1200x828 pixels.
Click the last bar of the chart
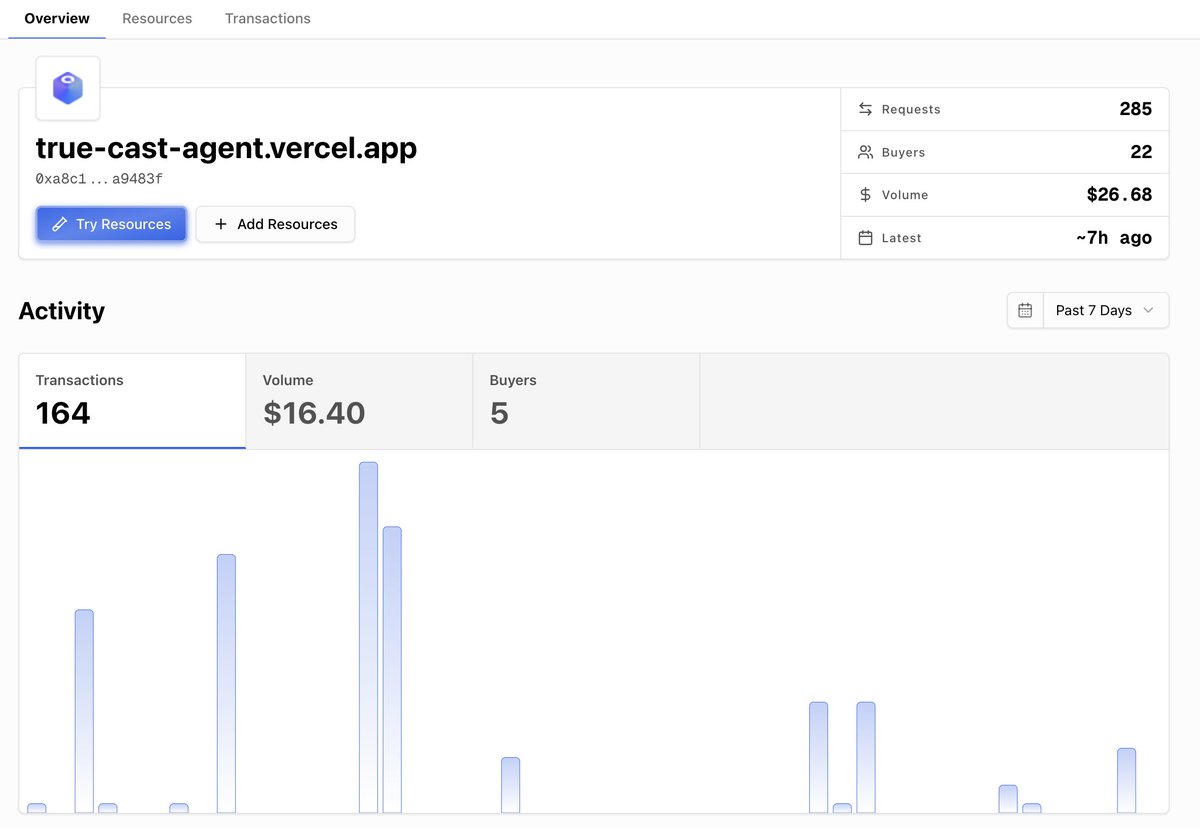(1127, 780)
